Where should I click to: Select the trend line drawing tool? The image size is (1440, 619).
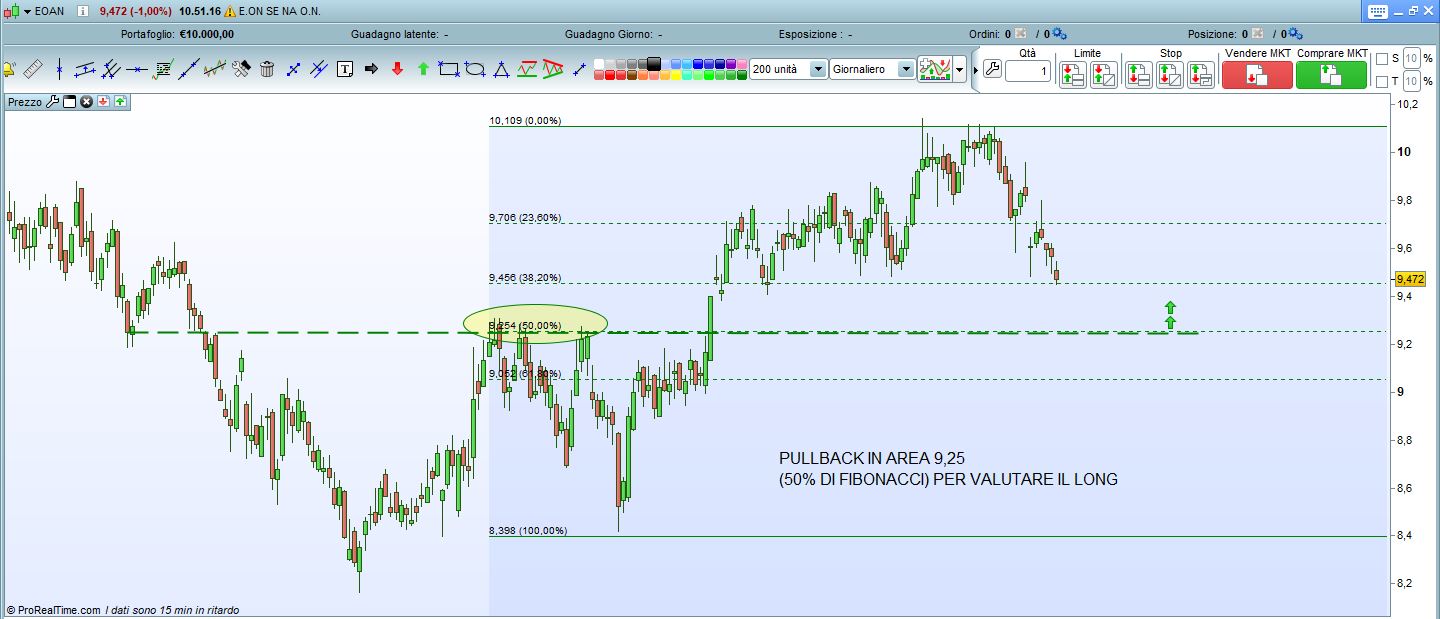[189, 69]
